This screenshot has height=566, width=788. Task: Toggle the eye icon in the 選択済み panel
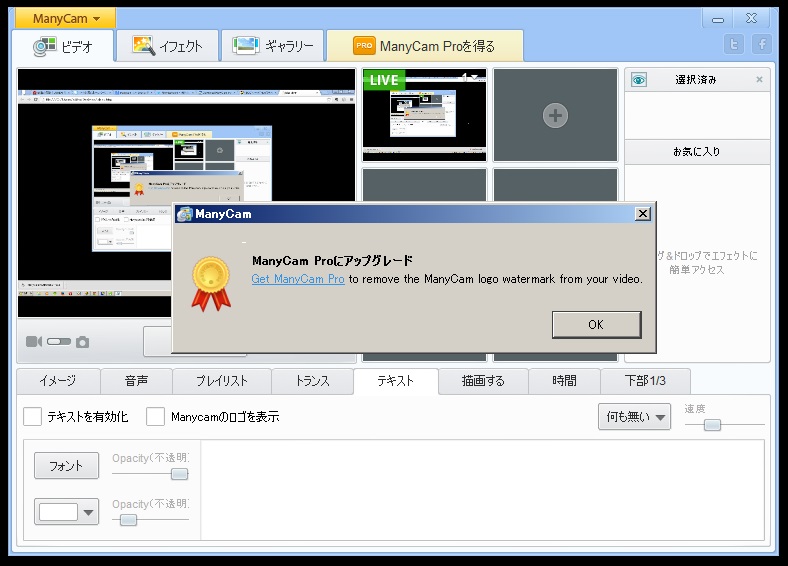(639, 80)
